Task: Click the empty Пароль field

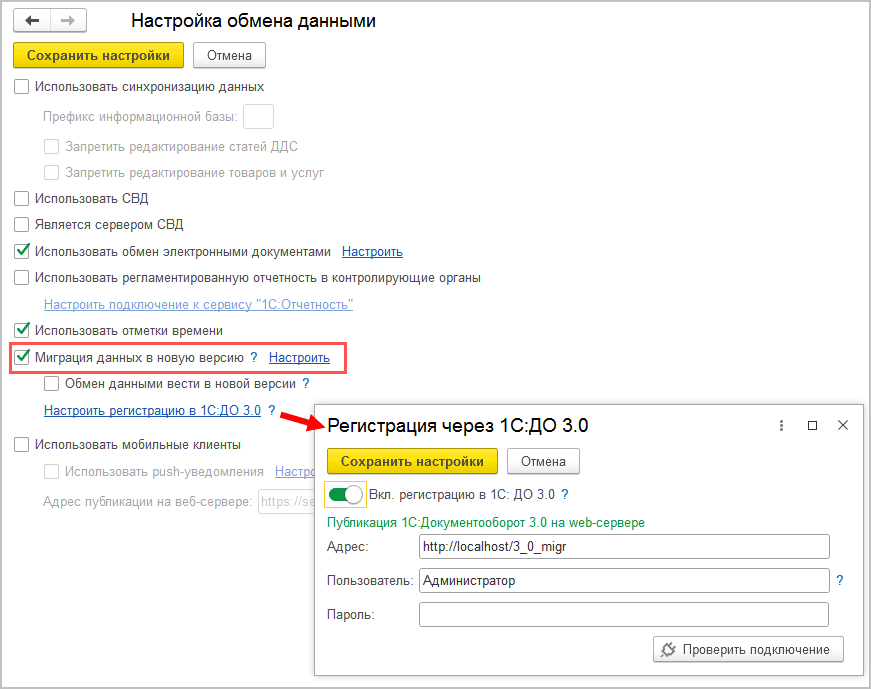Action: (624, 615)
